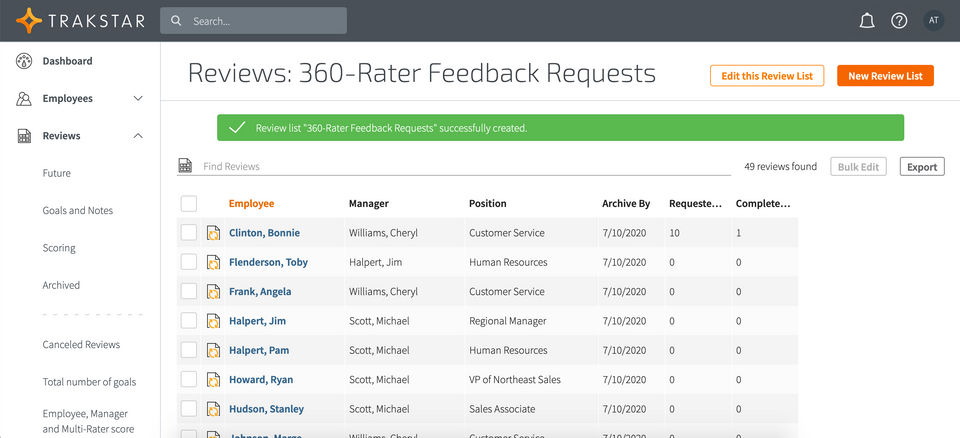Click the Trakstar logo icon
This screenshot has height=438, width=960.
pos(28,20)
